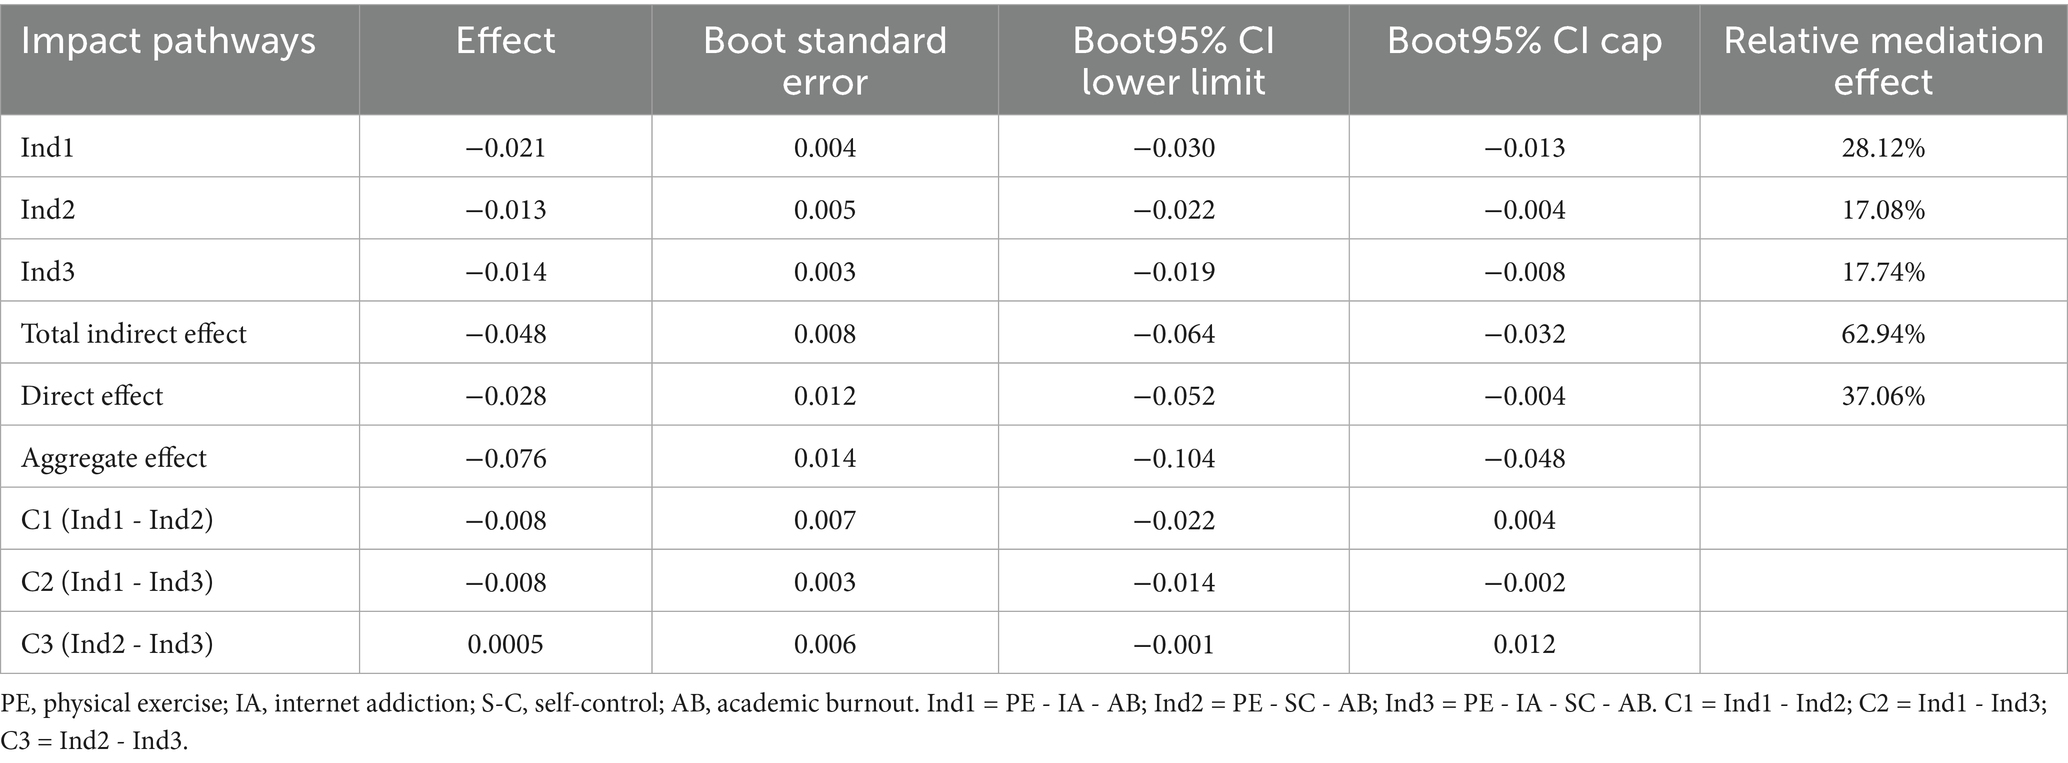Click the C2 (Ind1 - Ind3) label
The image size is (2068, 763).
[117, 582]
